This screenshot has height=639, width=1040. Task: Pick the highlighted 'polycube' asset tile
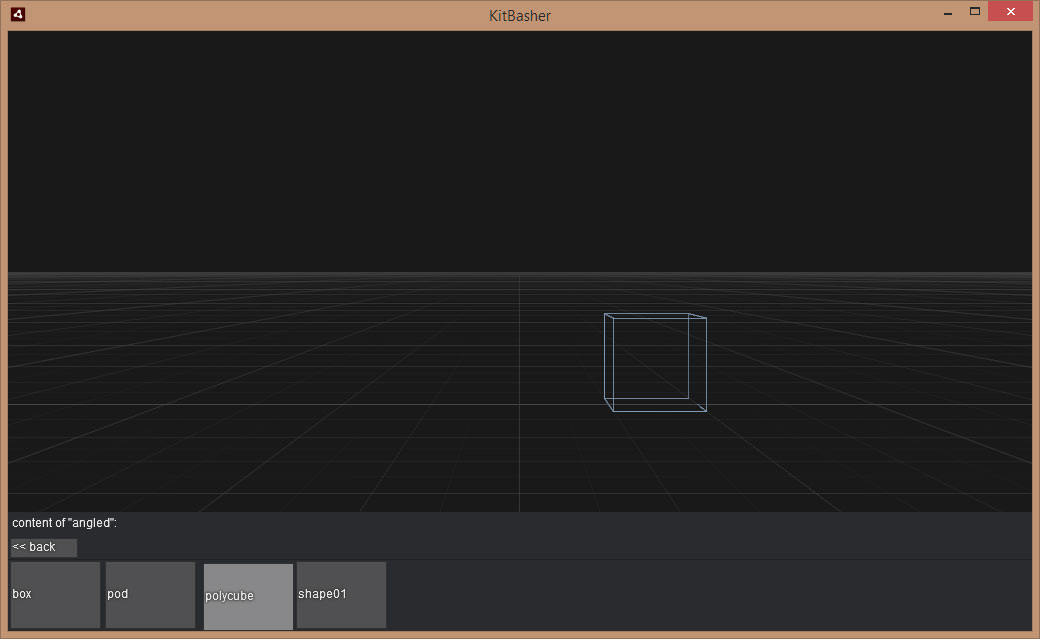click(248, 596)
